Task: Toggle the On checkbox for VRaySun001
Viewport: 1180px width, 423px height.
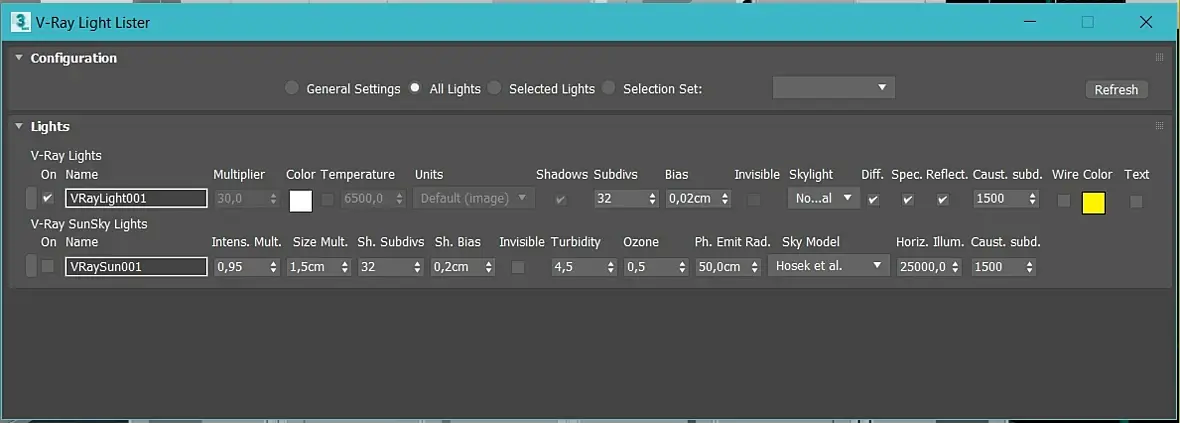Action: [x=48, y=266]
